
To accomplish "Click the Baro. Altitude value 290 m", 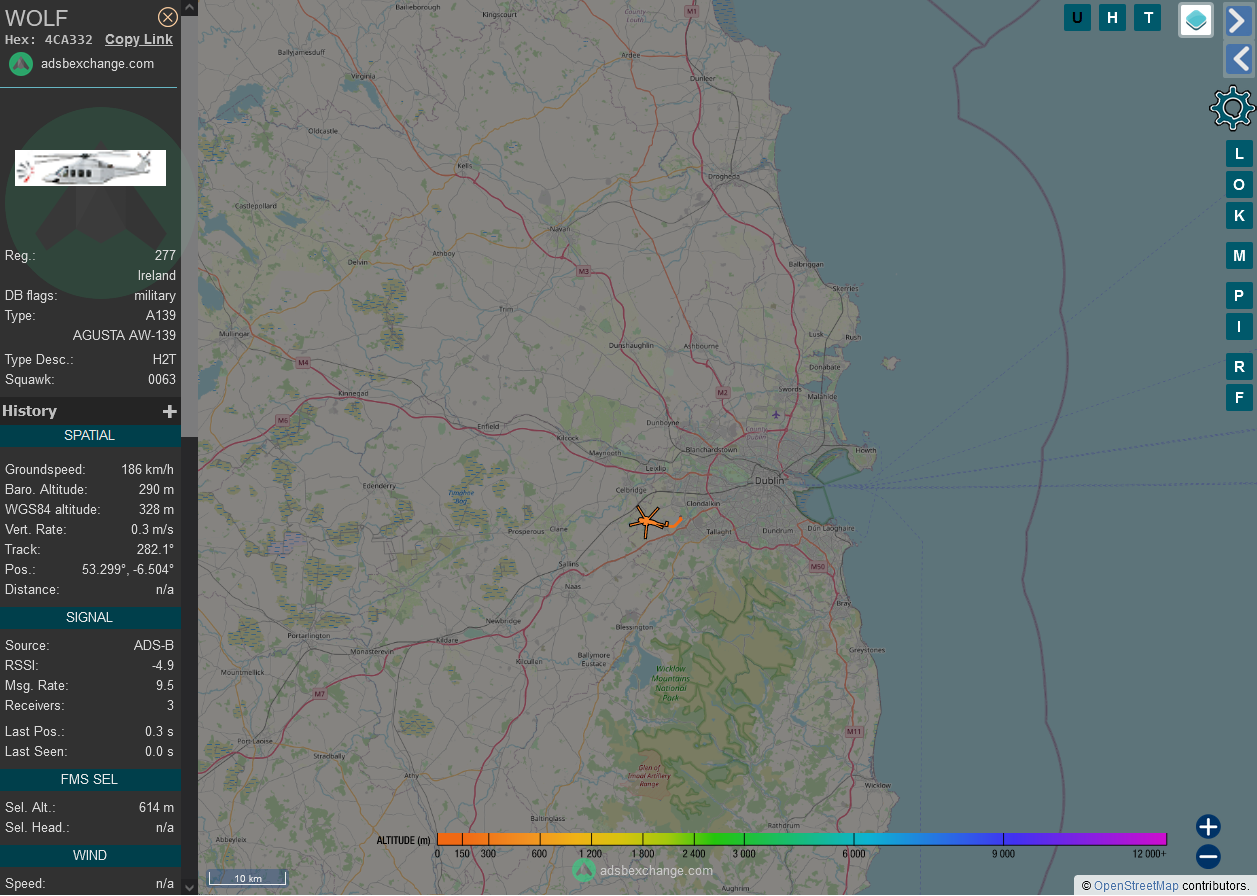I will 156,490.
